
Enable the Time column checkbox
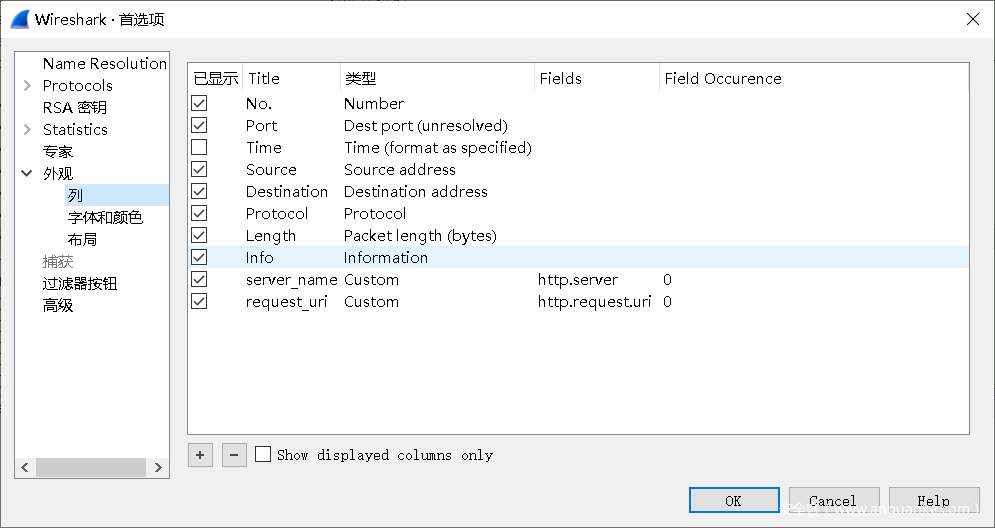199,148
